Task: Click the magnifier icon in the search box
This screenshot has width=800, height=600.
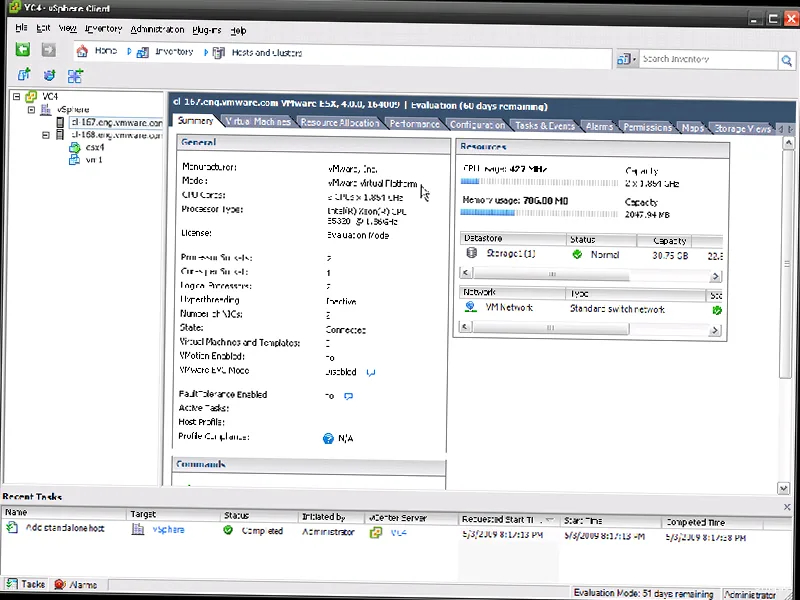Action: 787,60
